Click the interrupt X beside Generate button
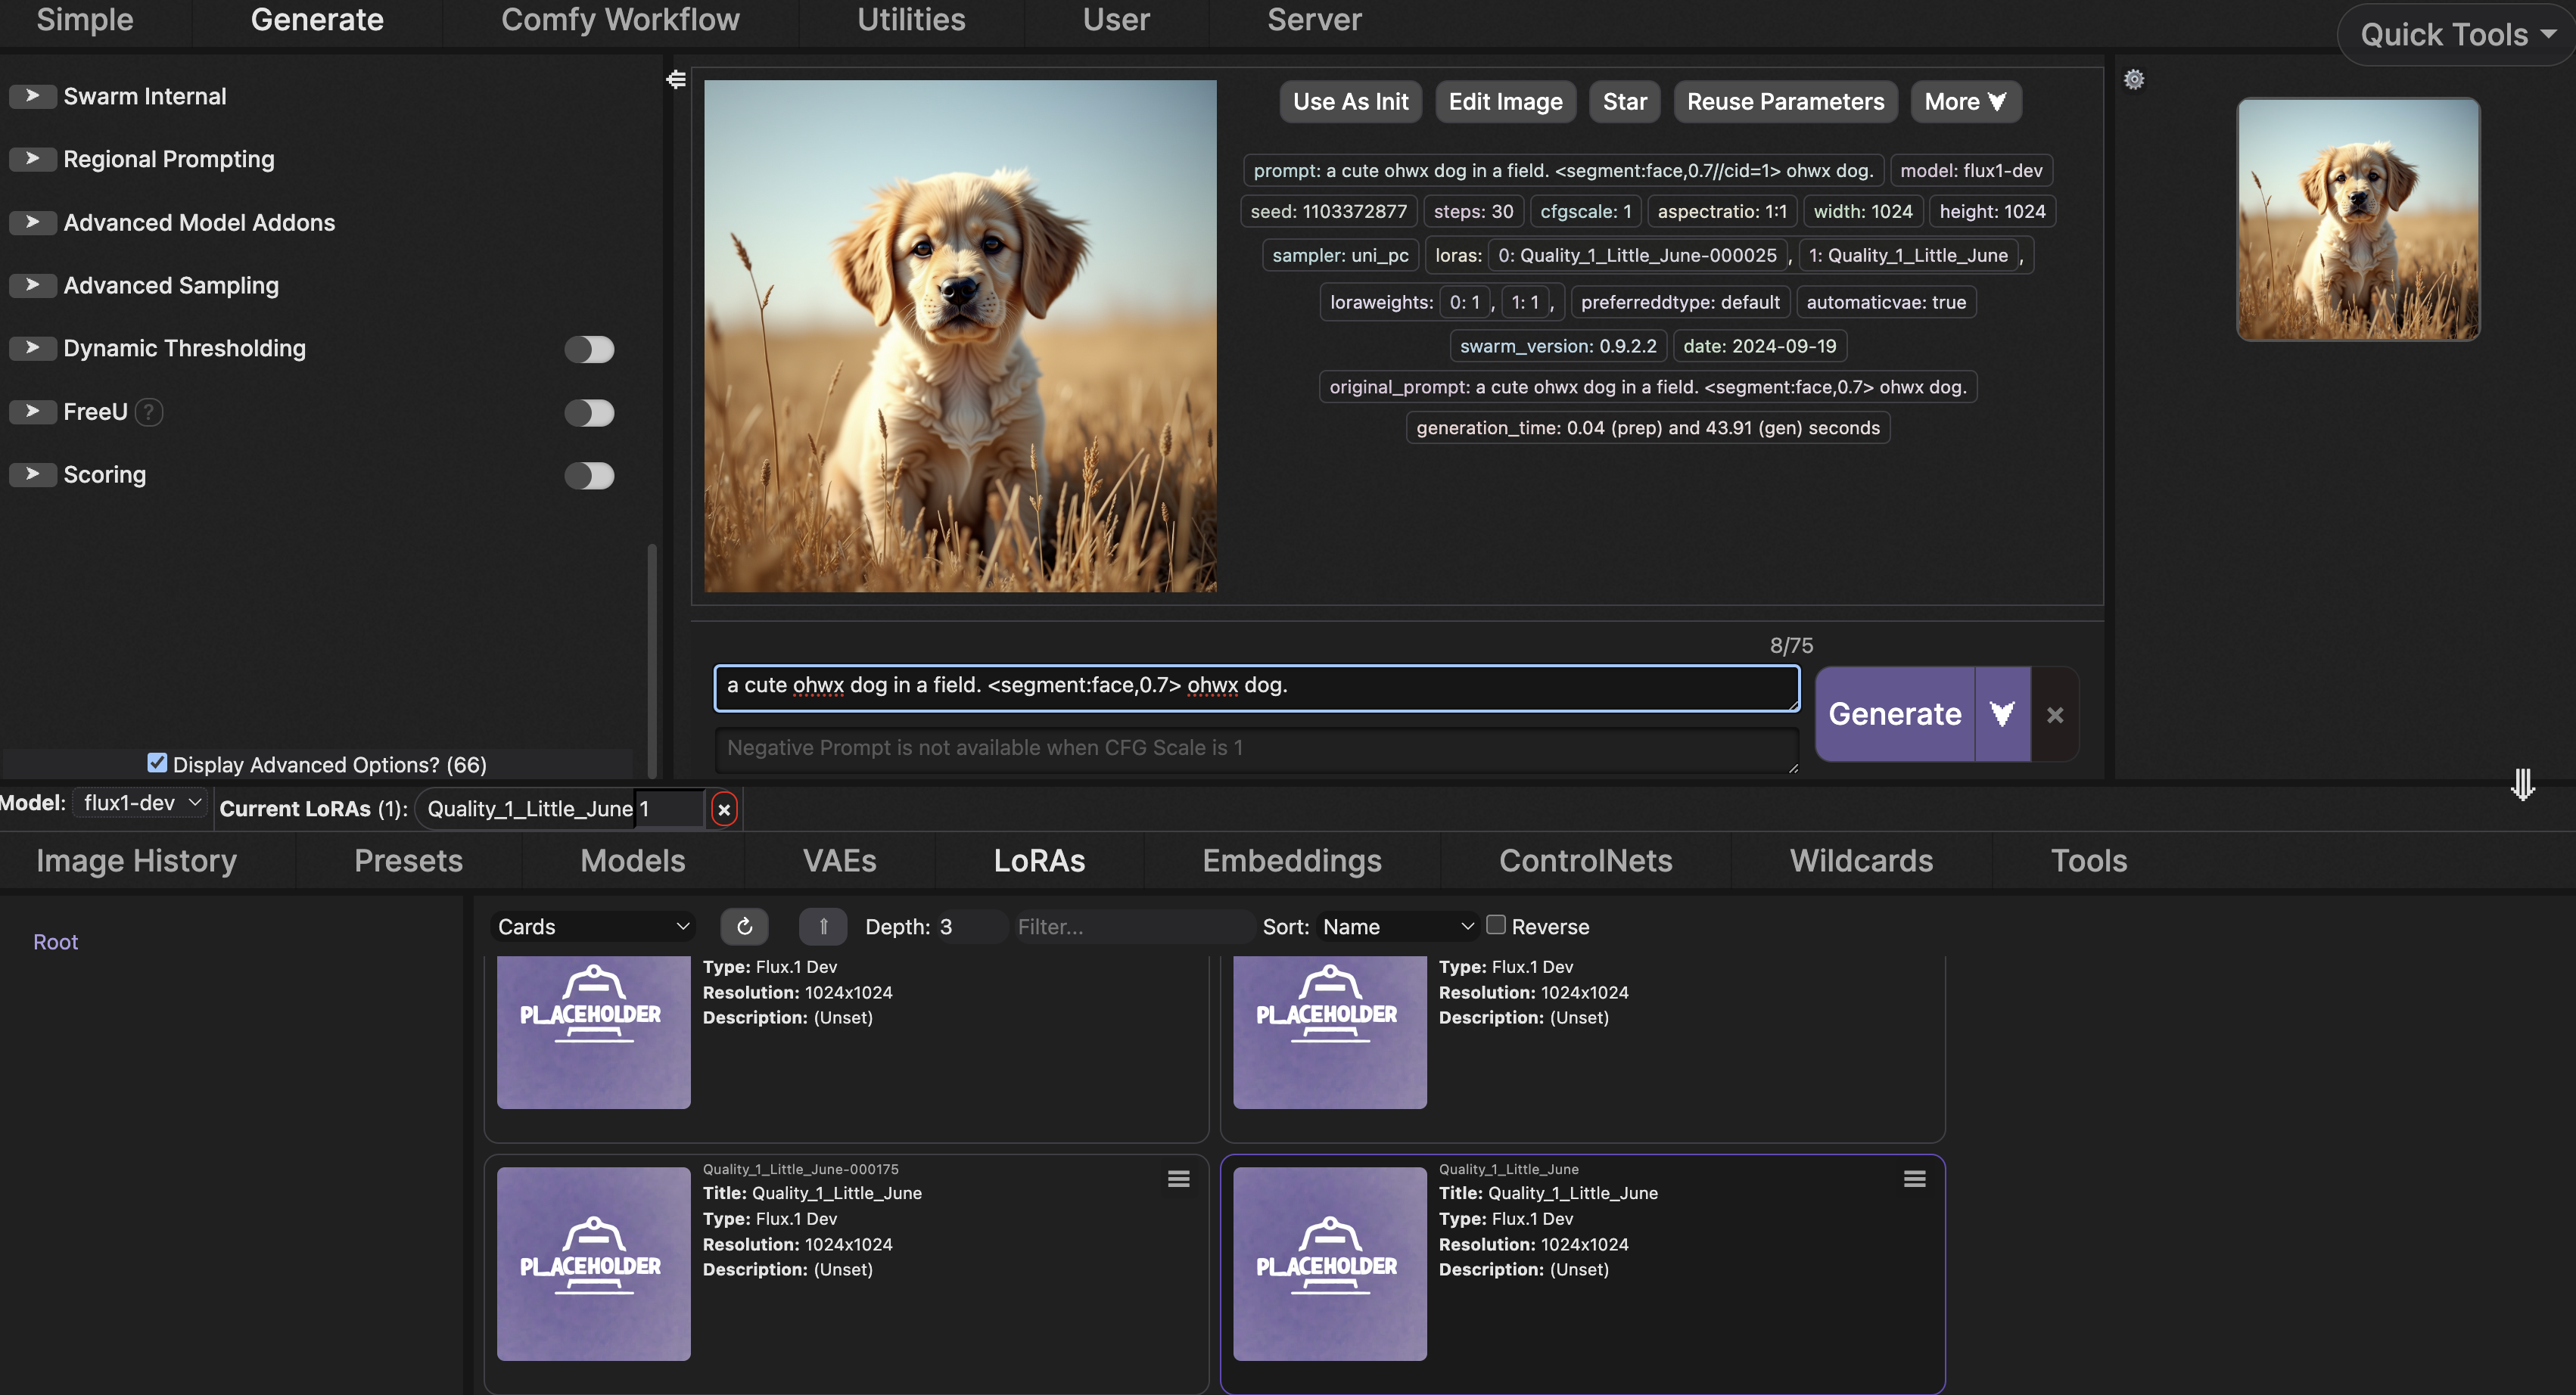 click(2054, 714)
